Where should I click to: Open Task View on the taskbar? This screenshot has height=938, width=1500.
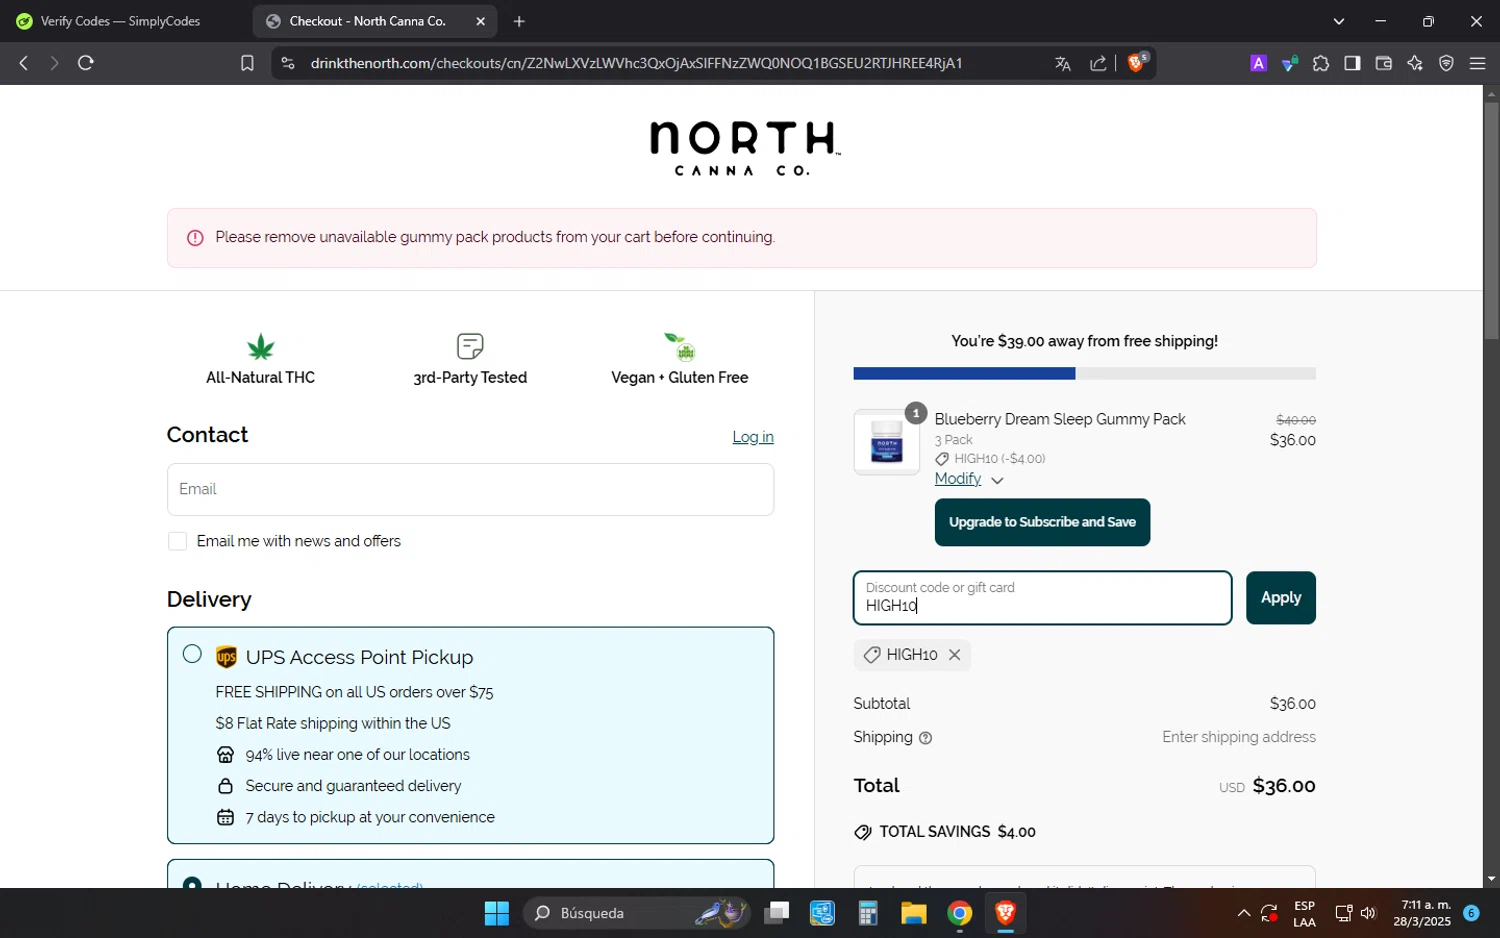(x=777, y=913)
